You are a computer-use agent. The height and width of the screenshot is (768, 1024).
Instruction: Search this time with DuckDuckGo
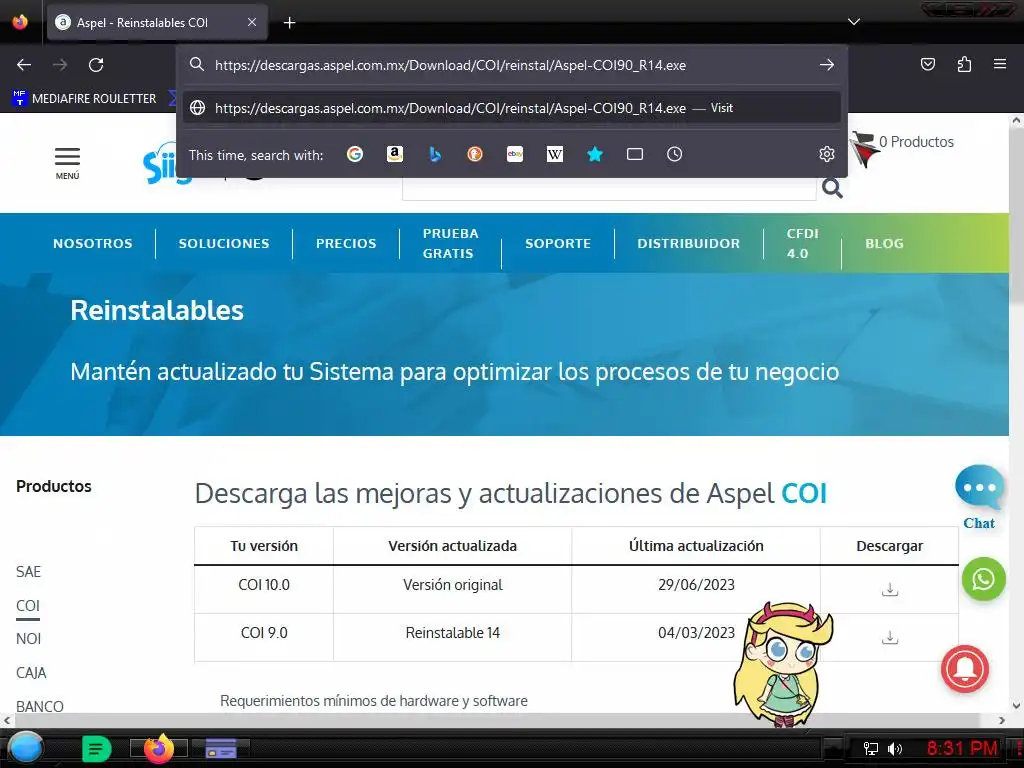pyautogui.click(x=475, y=154)
